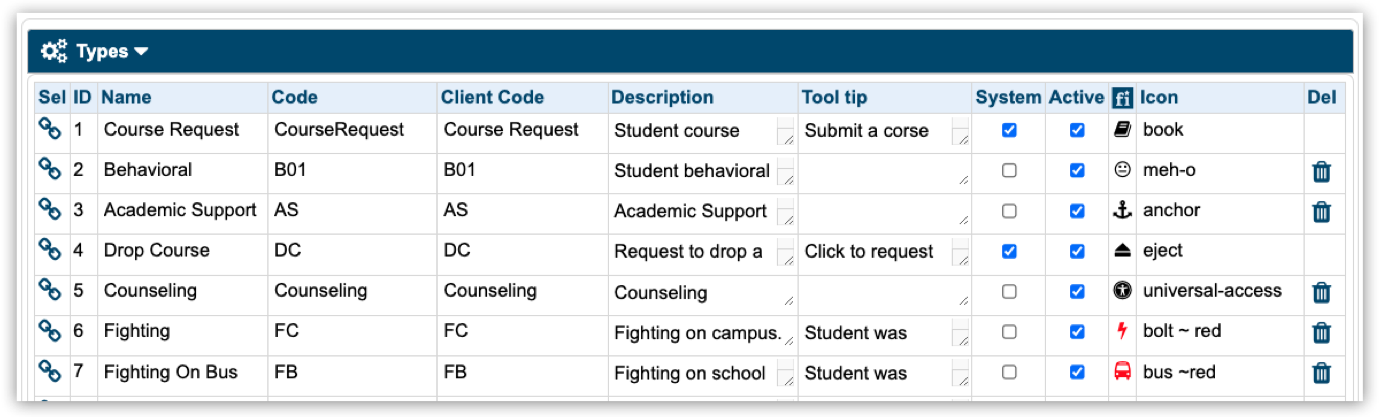Click the Client Code column header
1379x417 pixels.
492,97
